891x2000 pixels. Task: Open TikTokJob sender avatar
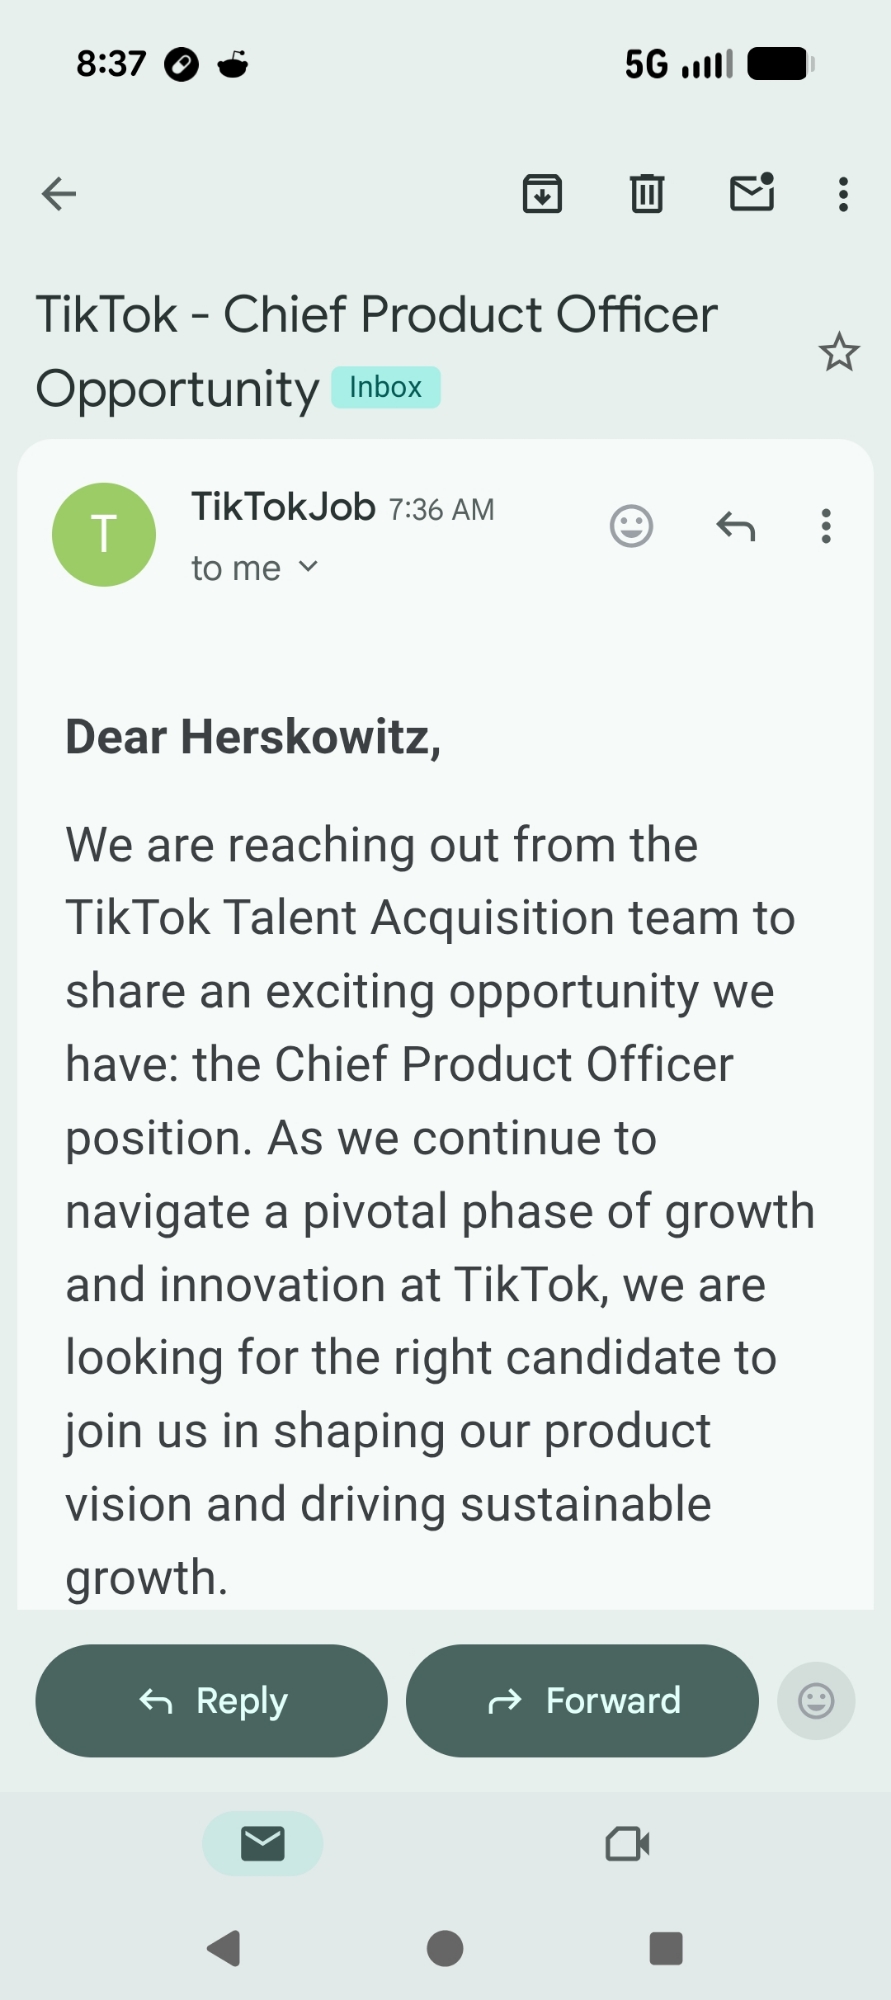point(104,535)
